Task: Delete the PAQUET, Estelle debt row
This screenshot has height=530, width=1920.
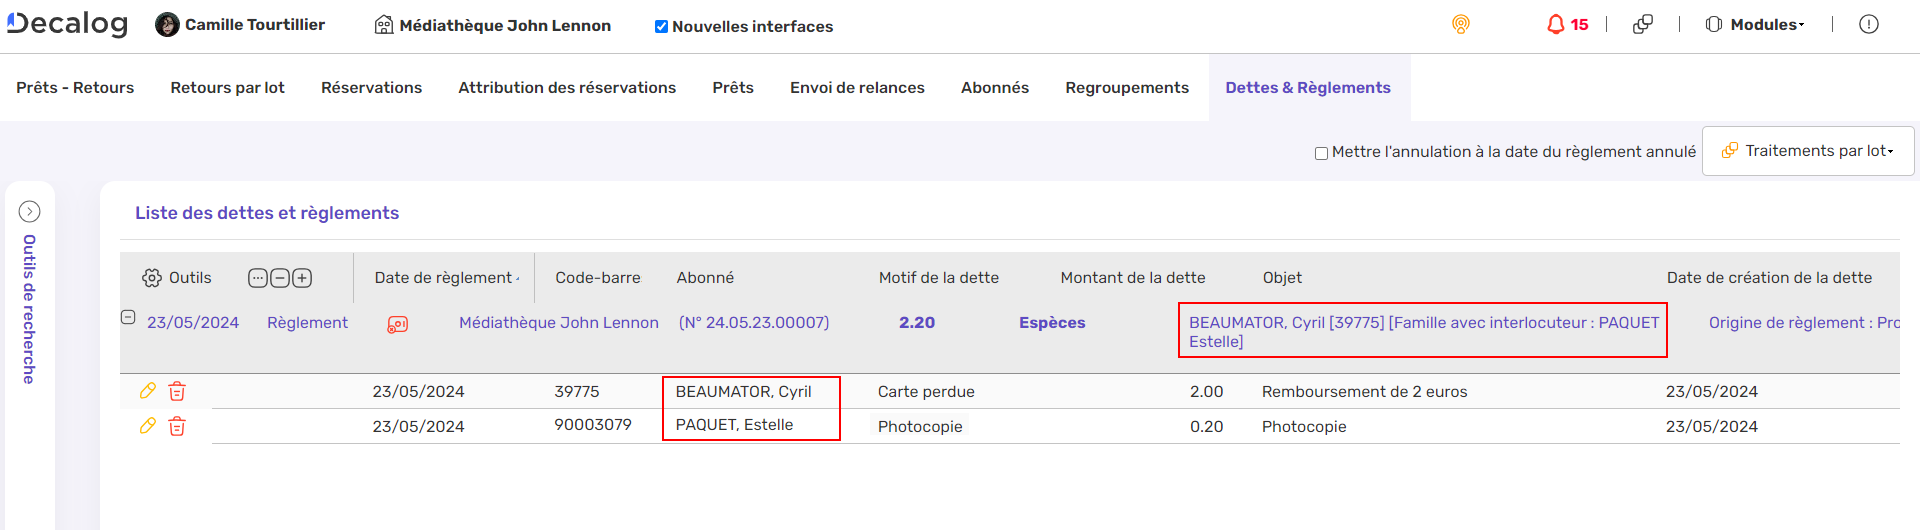Action: [177, 426]
